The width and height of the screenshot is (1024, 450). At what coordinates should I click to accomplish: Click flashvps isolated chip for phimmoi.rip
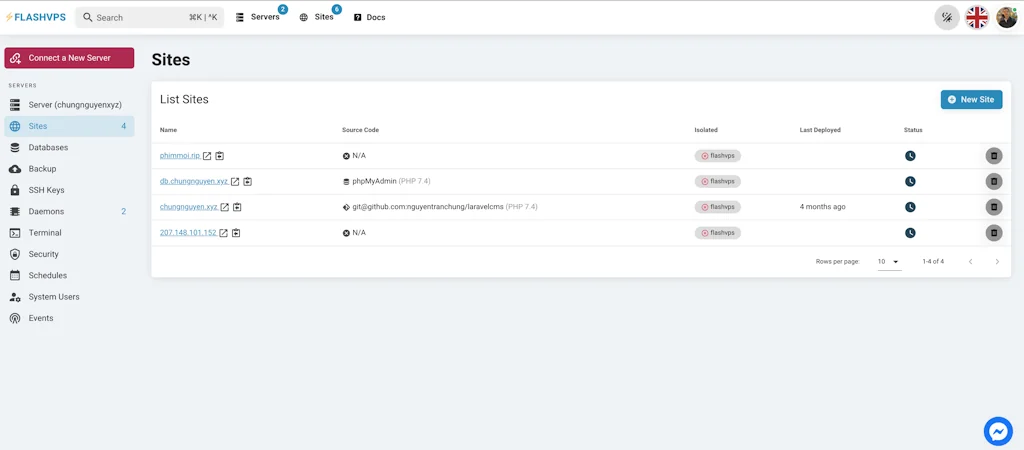(x=718, y=156)
